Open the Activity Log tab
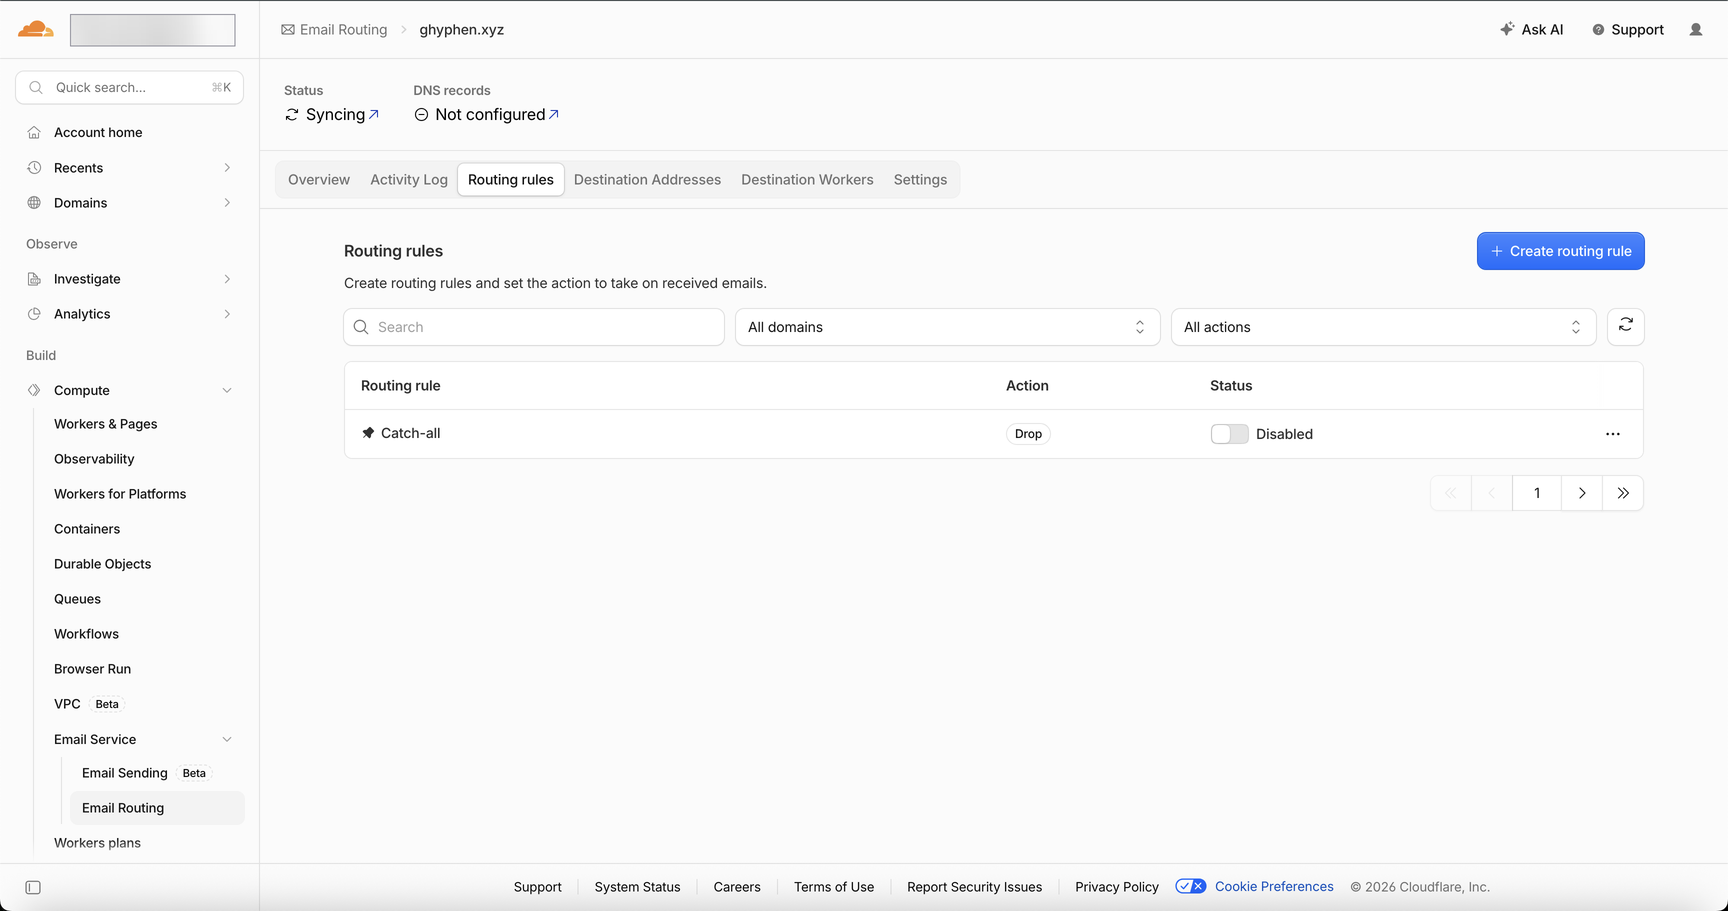The image size is (1728, 911). pos(409,180)
